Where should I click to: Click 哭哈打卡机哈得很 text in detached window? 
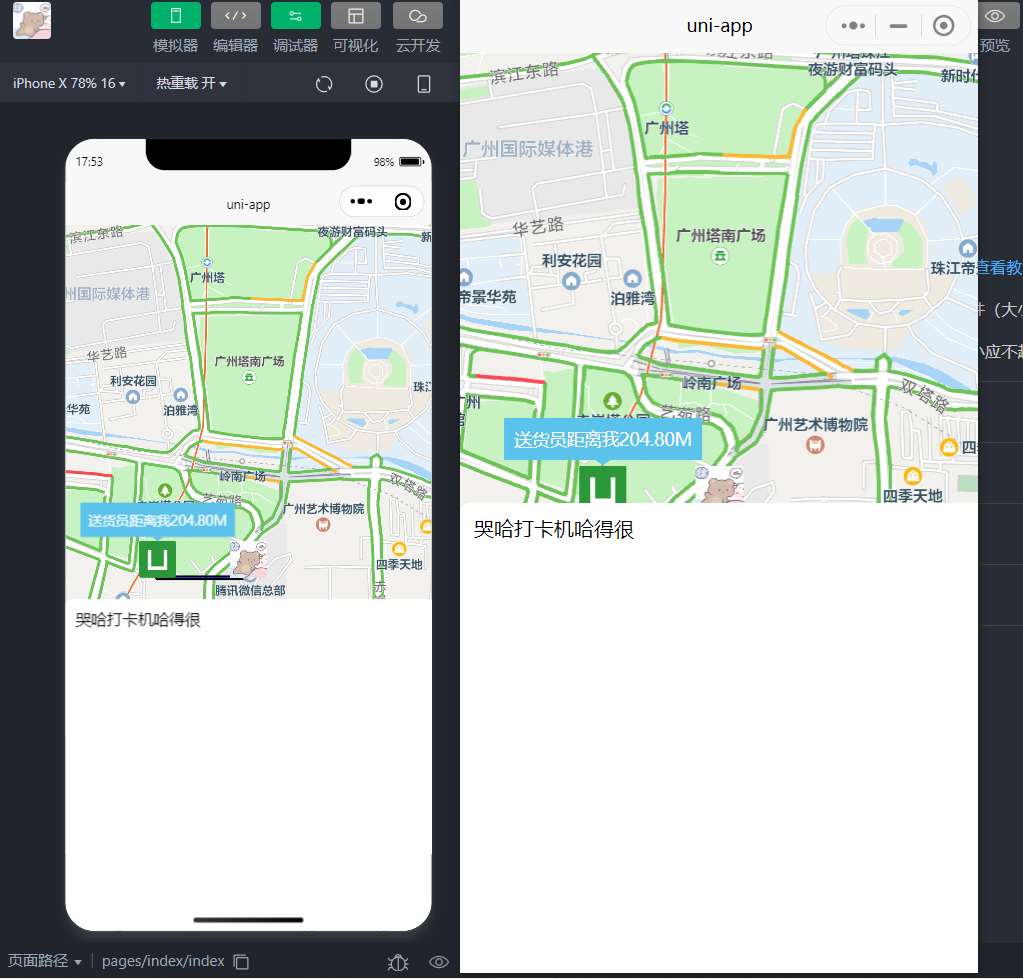tap(553, 529)
